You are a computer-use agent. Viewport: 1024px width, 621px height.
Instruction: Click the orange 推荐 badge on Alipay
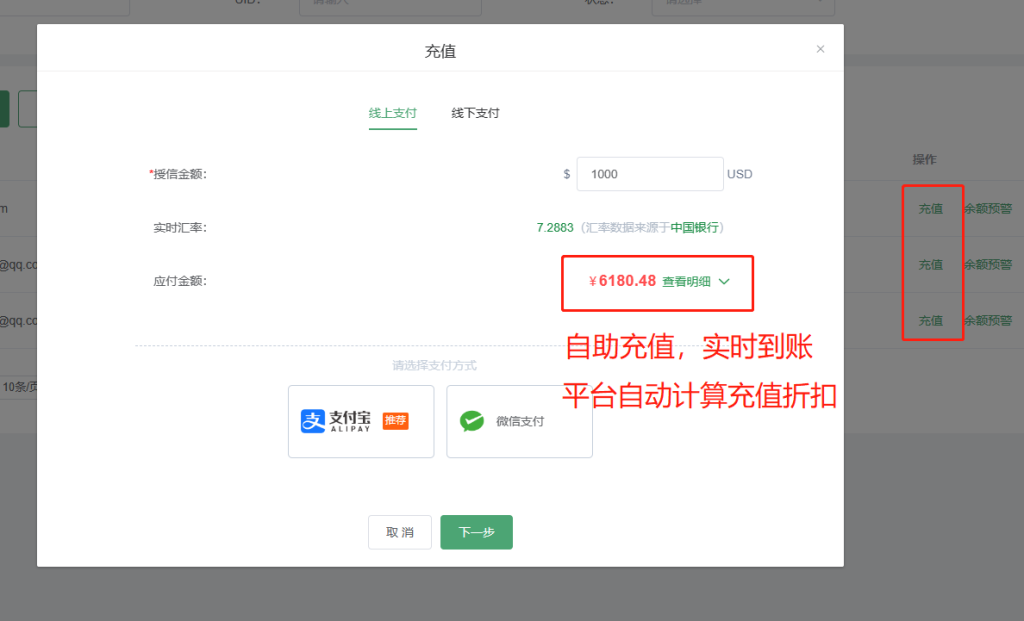click(x=395, y=421)
